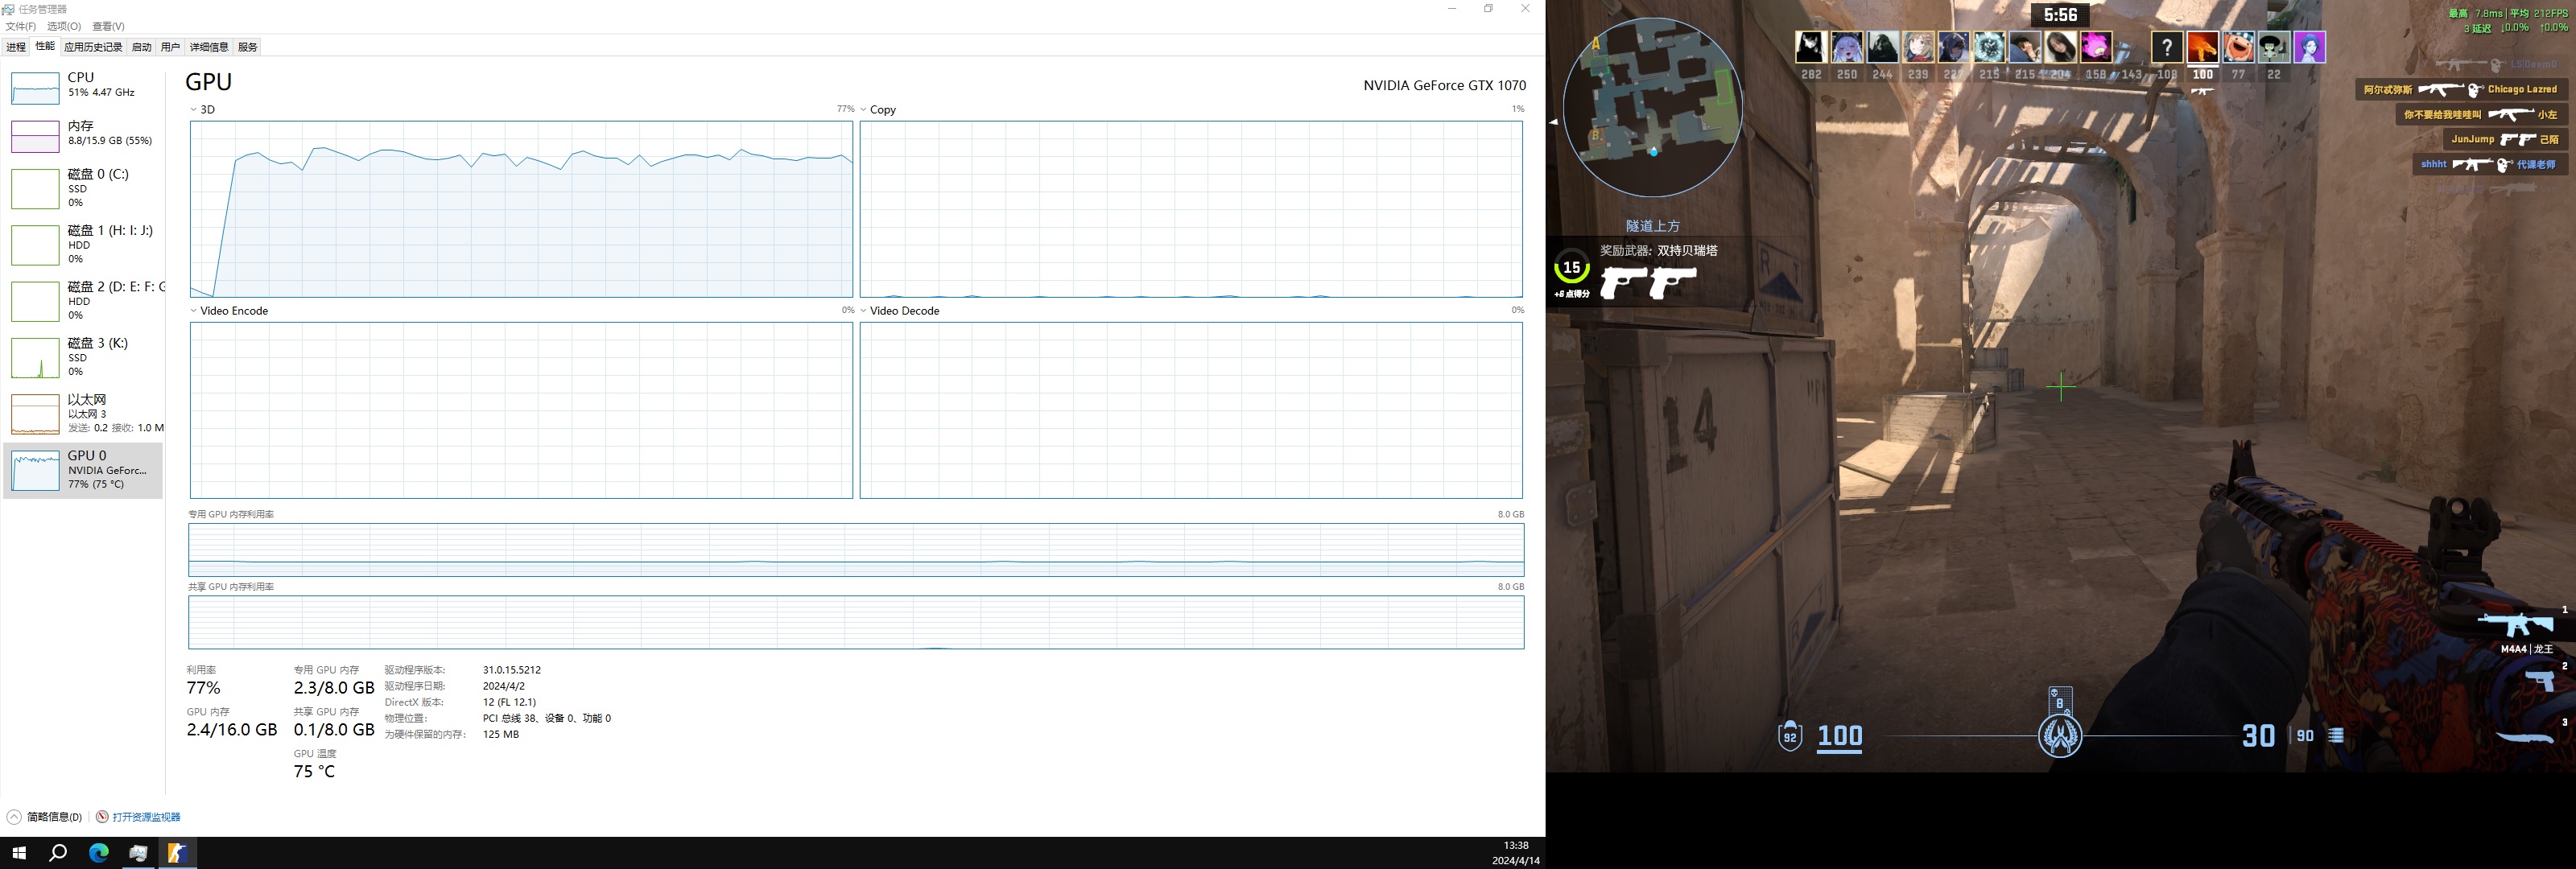Click the highlighted avatar scoring 100
2576x869 pixels.
point(2202,47)
